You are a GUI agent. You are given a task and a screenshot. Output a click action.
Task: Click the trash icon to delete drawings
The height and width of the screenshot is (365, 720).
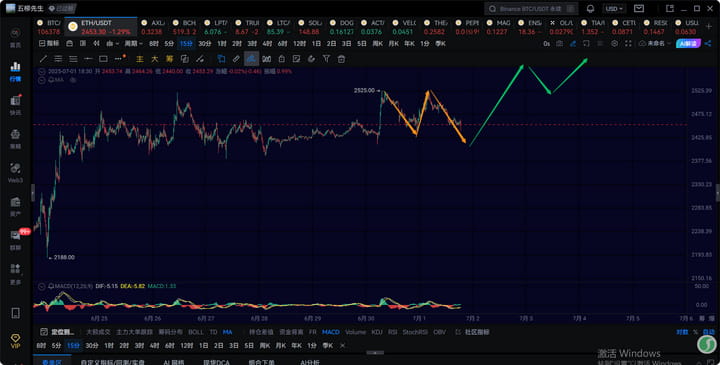coord(341,59)
